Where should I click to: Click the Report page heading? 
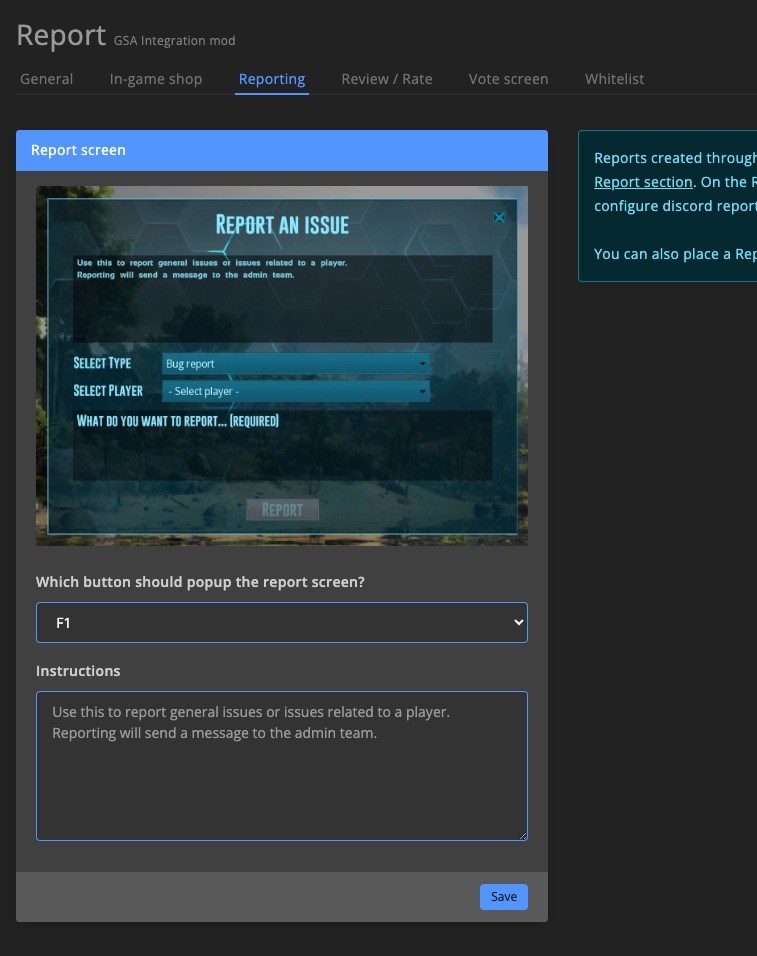61,35
